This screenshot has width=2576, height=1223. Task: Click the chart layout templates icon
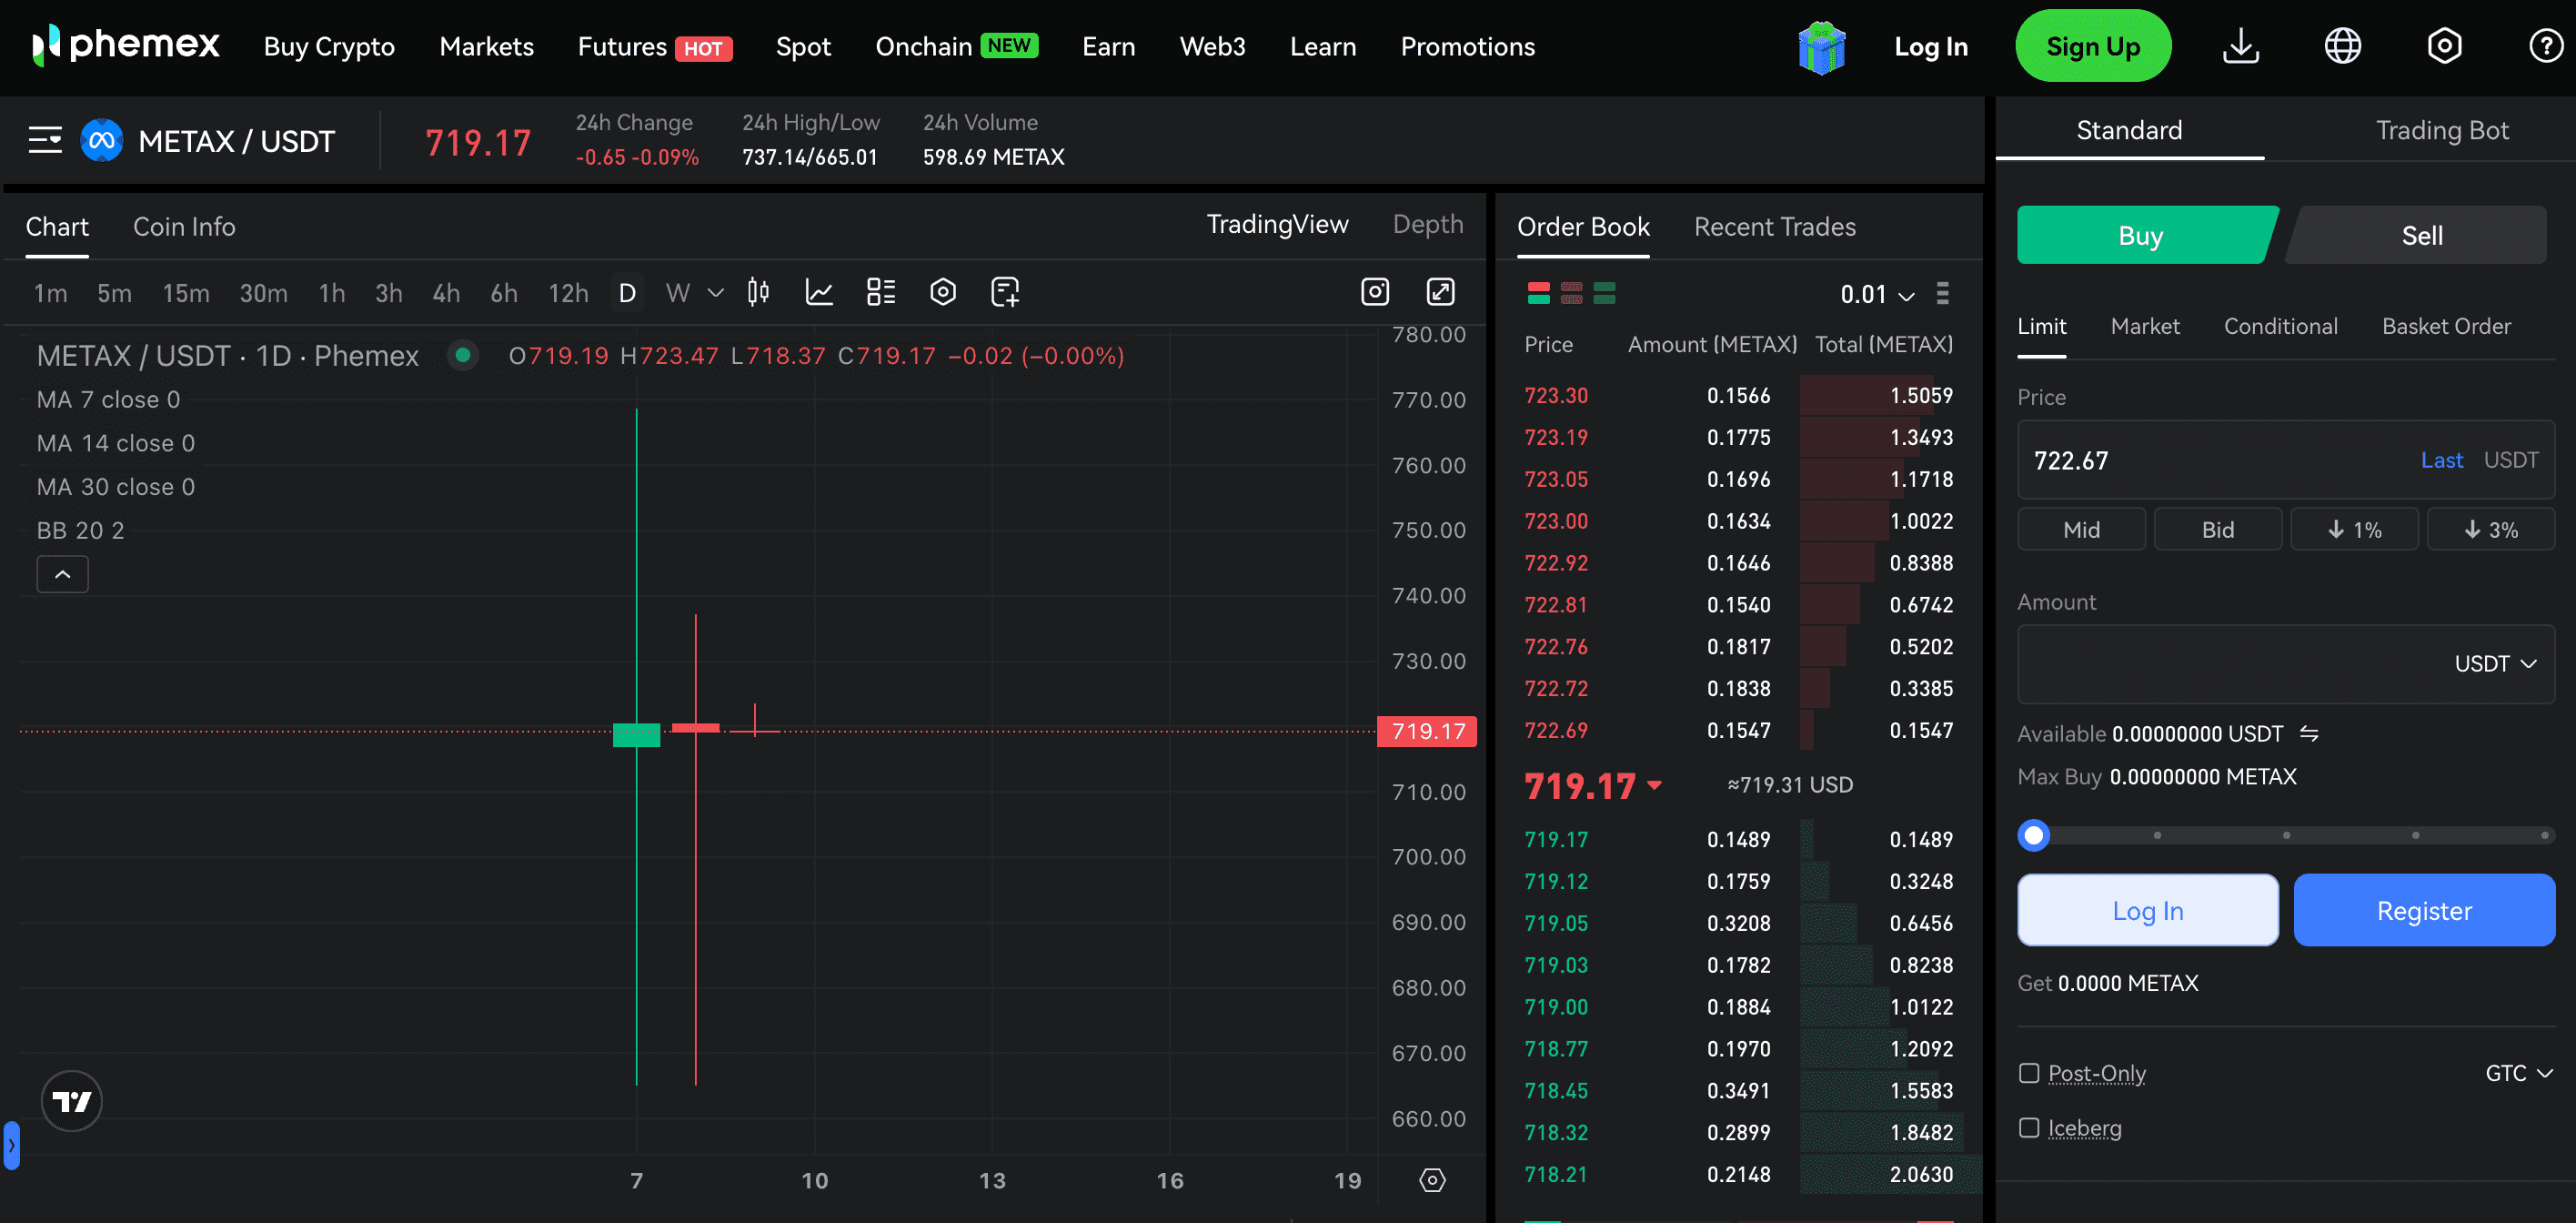880,292
